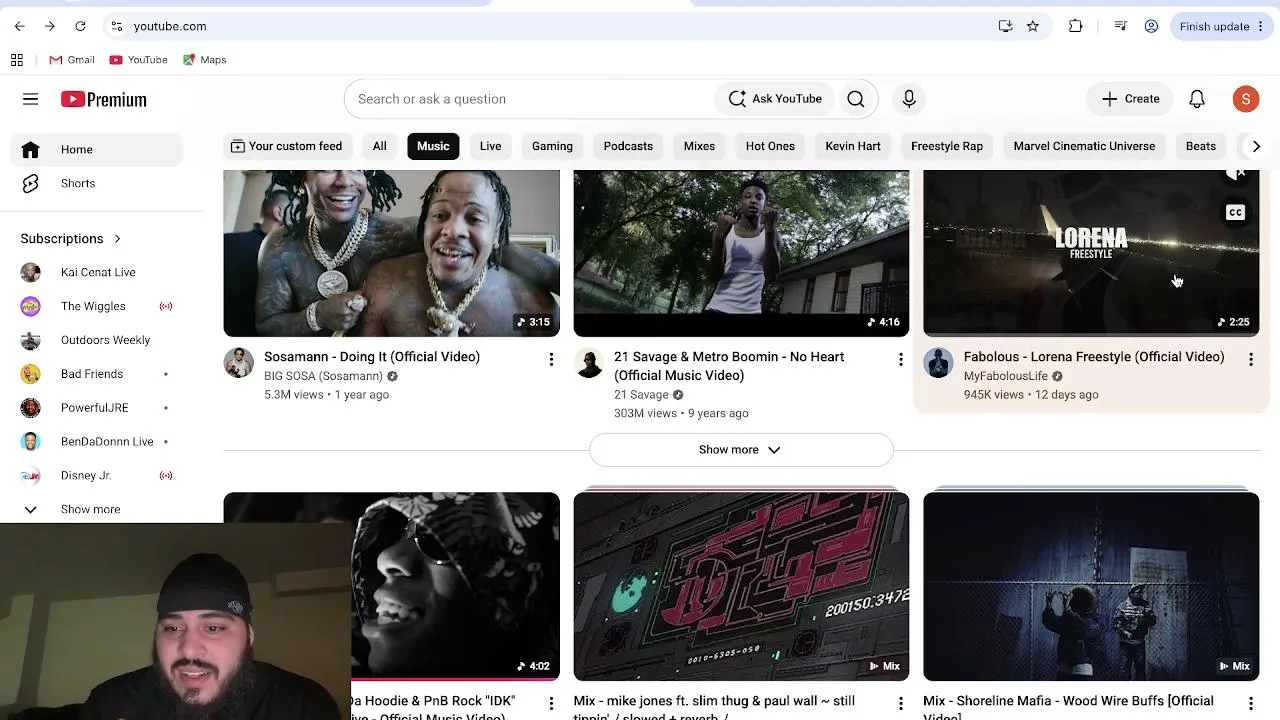
Task: Click the Search or ask a question field
Action: pyautogui.click(x=530, y=99)
